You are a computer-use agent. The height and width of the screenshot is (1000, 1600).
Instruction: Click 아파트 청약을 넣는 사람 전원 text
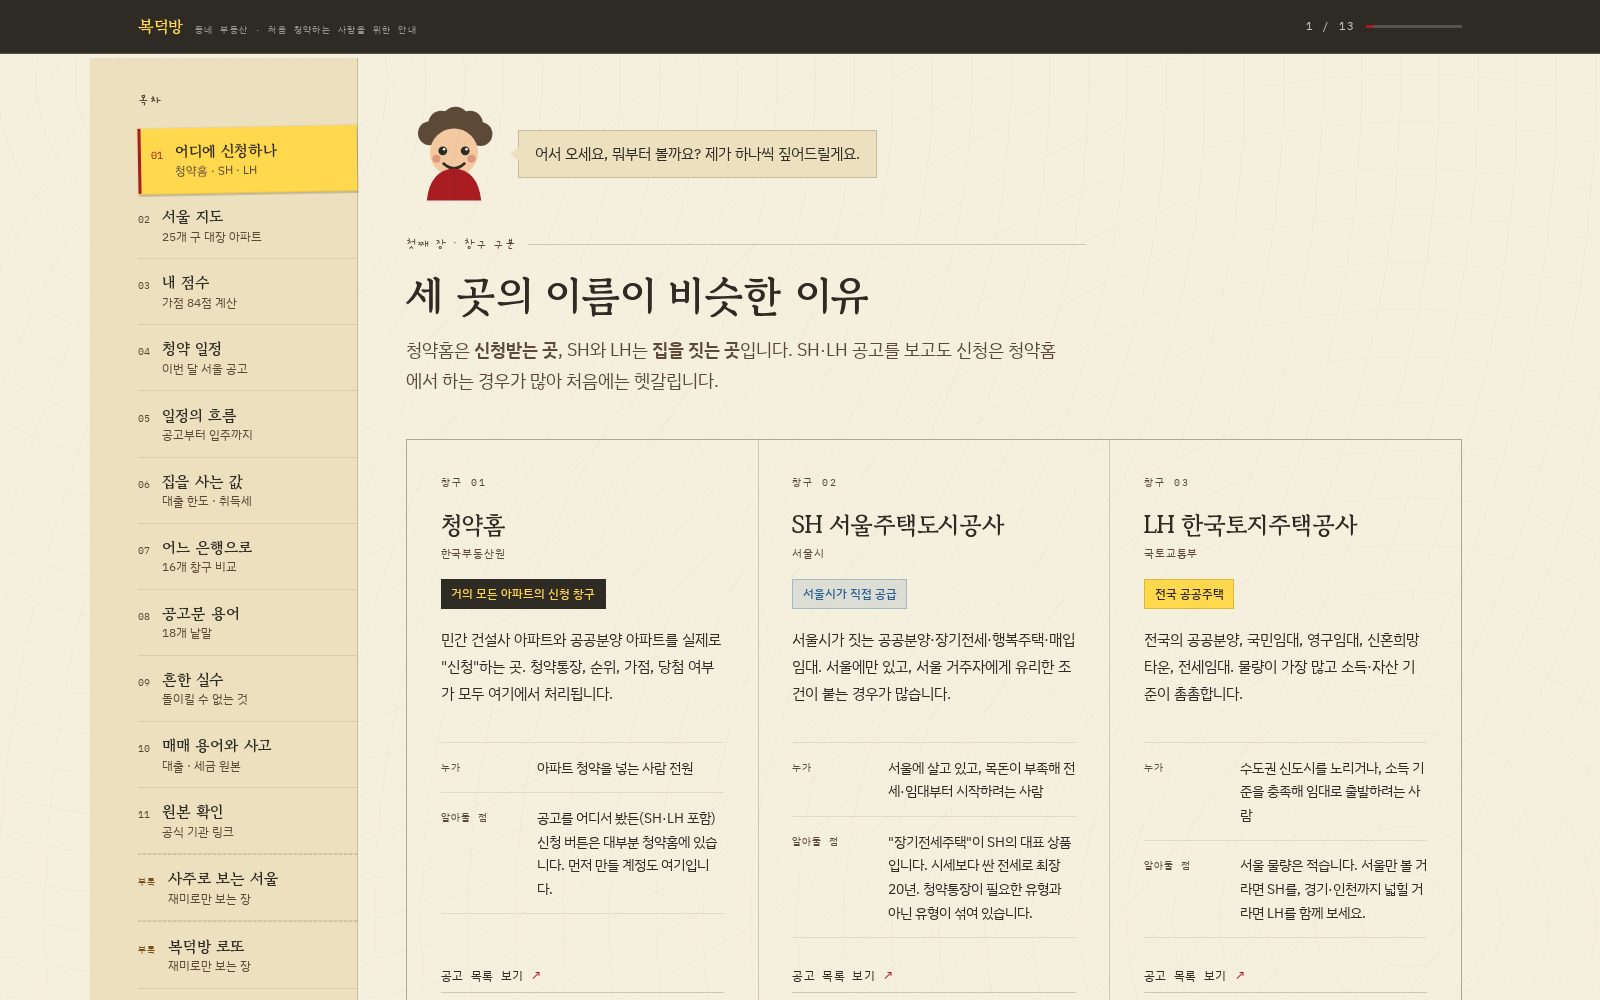click(x=615, y=768)
